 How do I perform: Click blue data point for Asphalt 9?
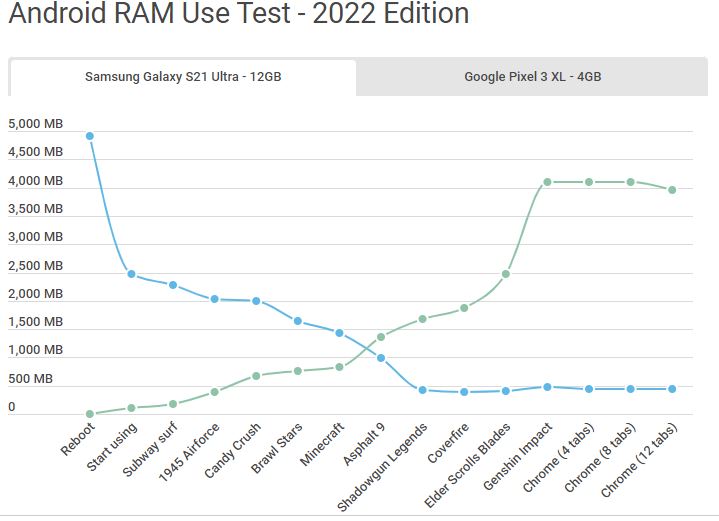[x=381, y=358]
